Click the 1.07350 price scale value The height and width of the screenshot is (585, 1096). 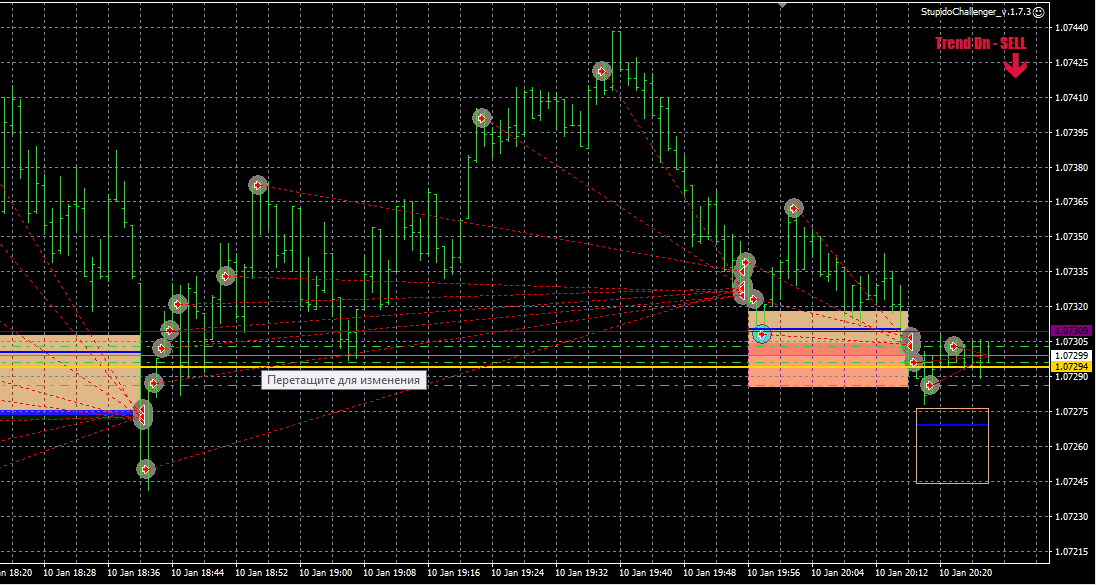click(1072, 237)
